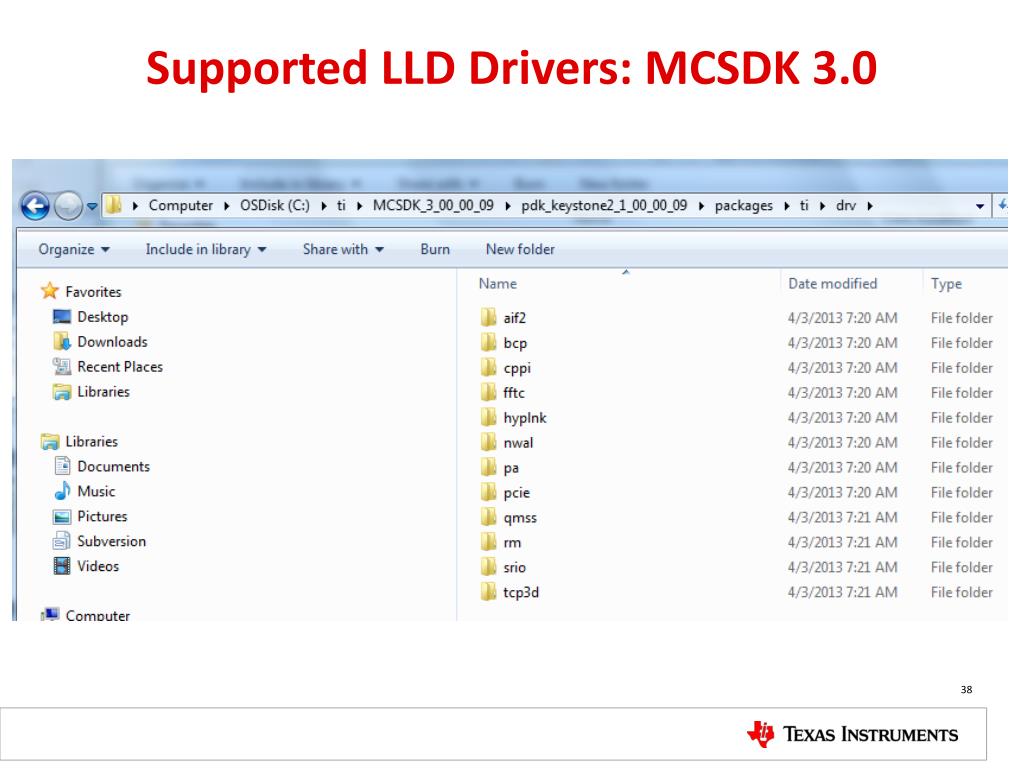Image resolution: width=1024 pixels, height=768 pixels.
Task: Click the aif2 folder icon
Action: [x=488, y=317]
